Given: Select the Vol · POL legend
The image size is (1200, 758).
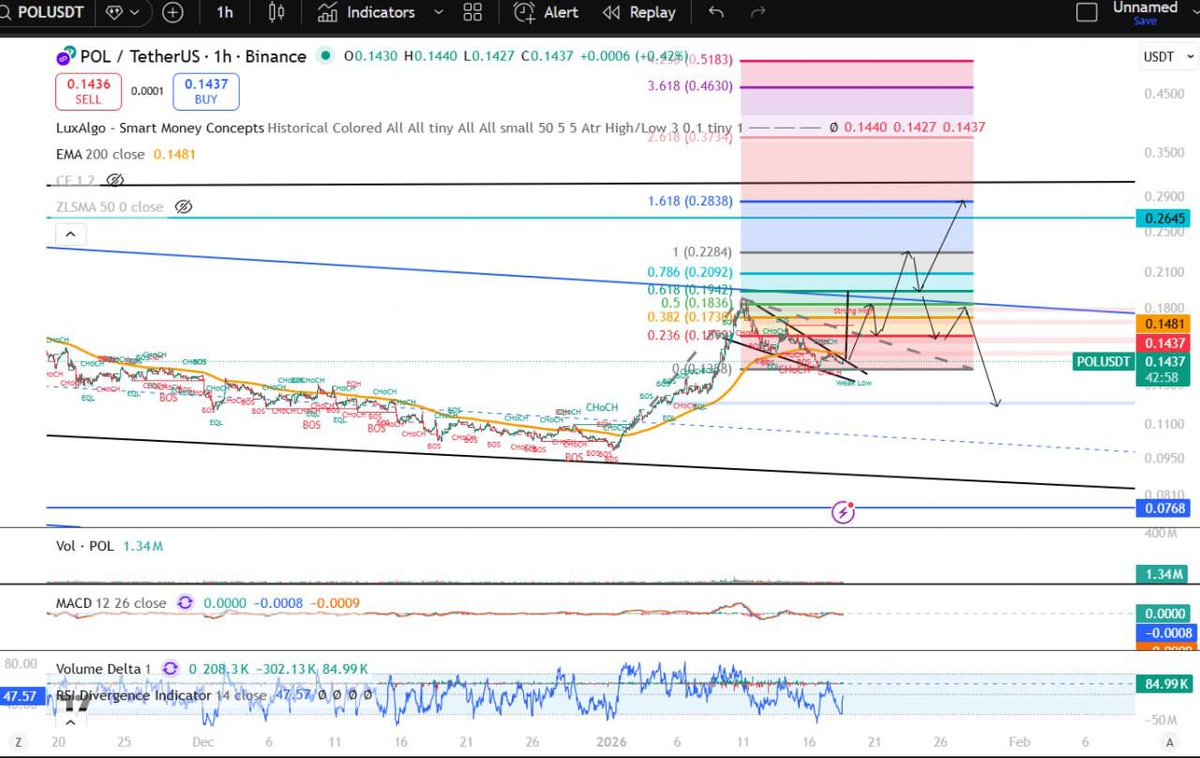Looking at the screenshot, I should [x=87, y=546].
